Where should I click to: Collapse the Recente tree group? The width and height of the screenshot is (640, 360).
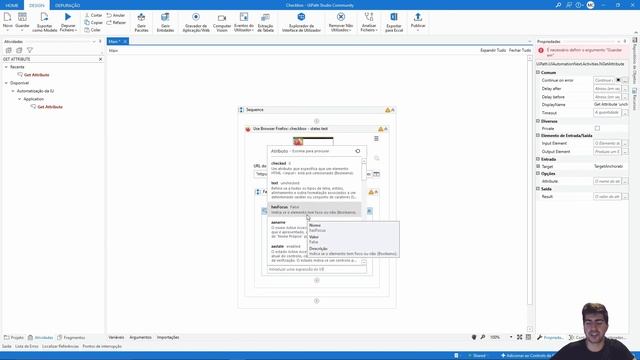point(6,67)
